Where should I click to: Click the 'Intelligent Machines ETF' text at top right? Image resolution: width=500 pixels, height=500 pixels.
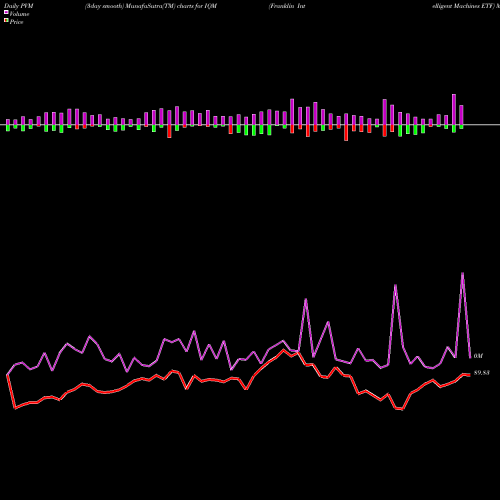pyautogui.click(x=463, y=6)
